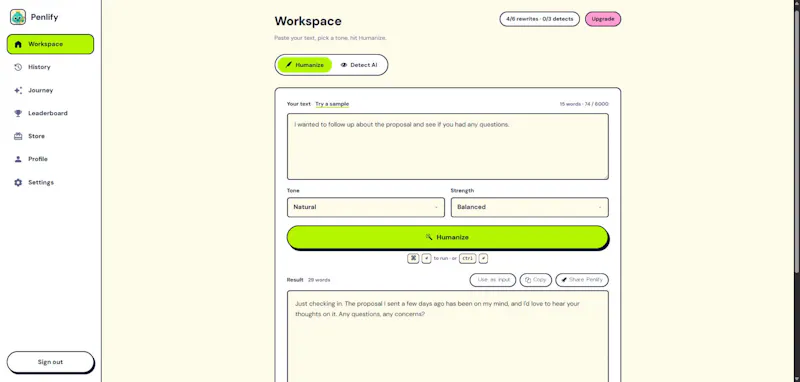Click the Workspace home icon in sidebar
Screen dimensions: 800x382
click(18, 44)
